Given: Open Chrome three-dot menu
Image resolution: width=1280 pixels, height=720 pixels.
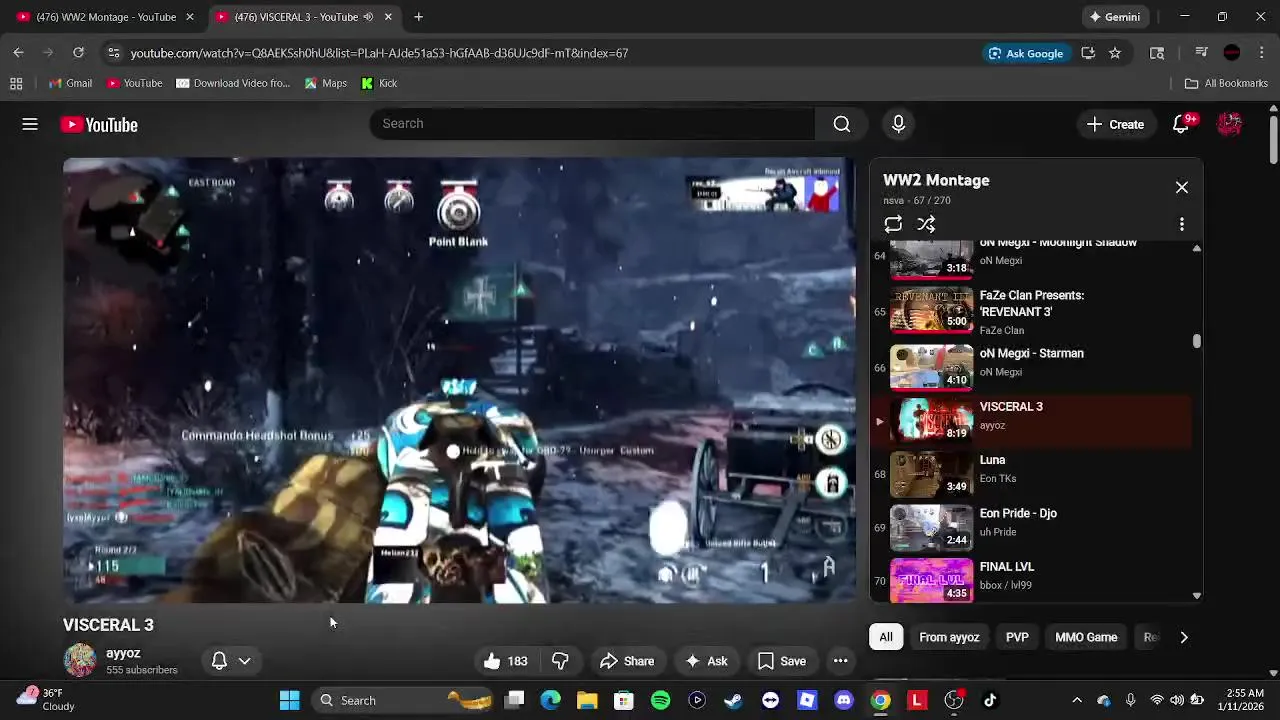Looking at the screenshot, I should click(1262, 53).
